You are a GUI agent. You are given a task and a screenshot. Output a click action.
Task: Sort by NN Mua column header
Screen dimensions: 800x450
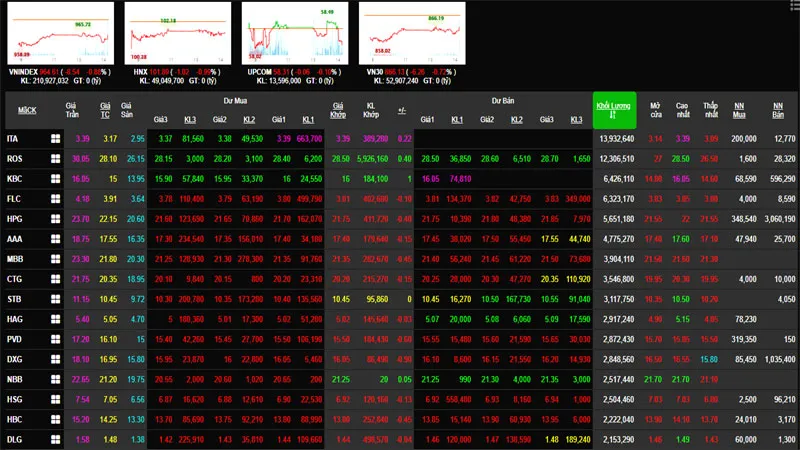[x=739, y=110]
